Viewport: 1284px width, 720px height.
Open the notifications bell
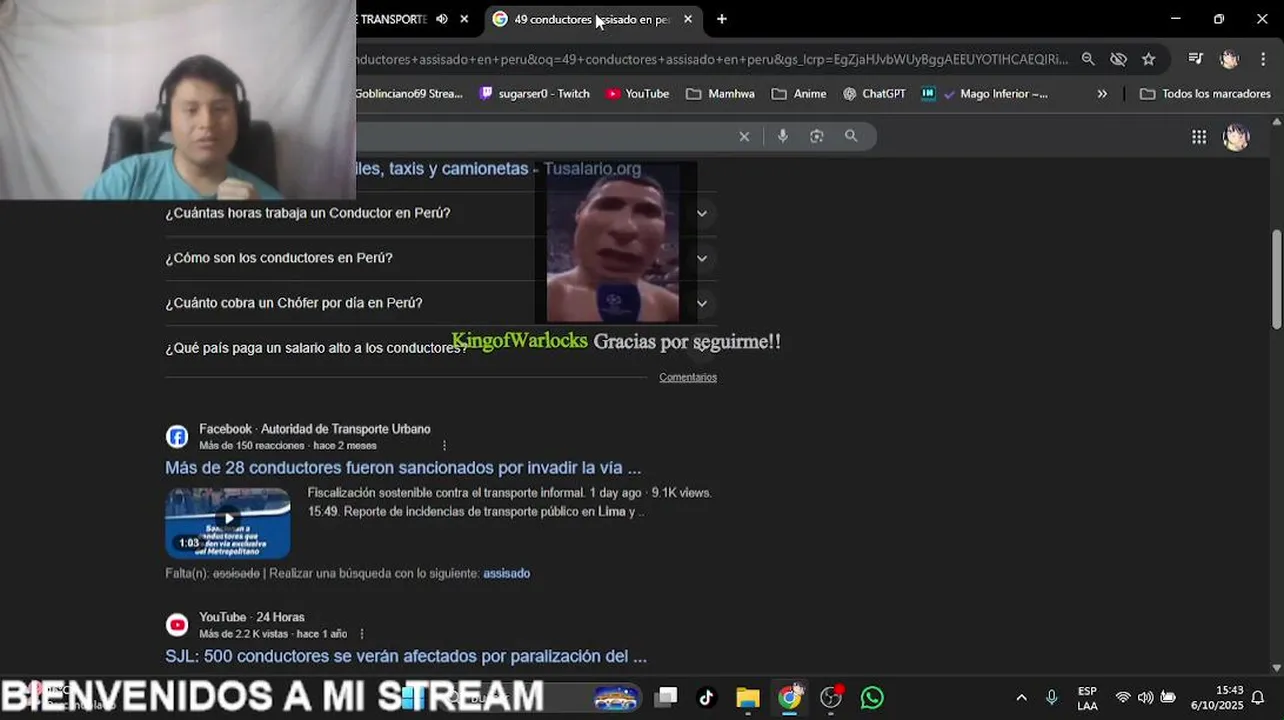1258,697
